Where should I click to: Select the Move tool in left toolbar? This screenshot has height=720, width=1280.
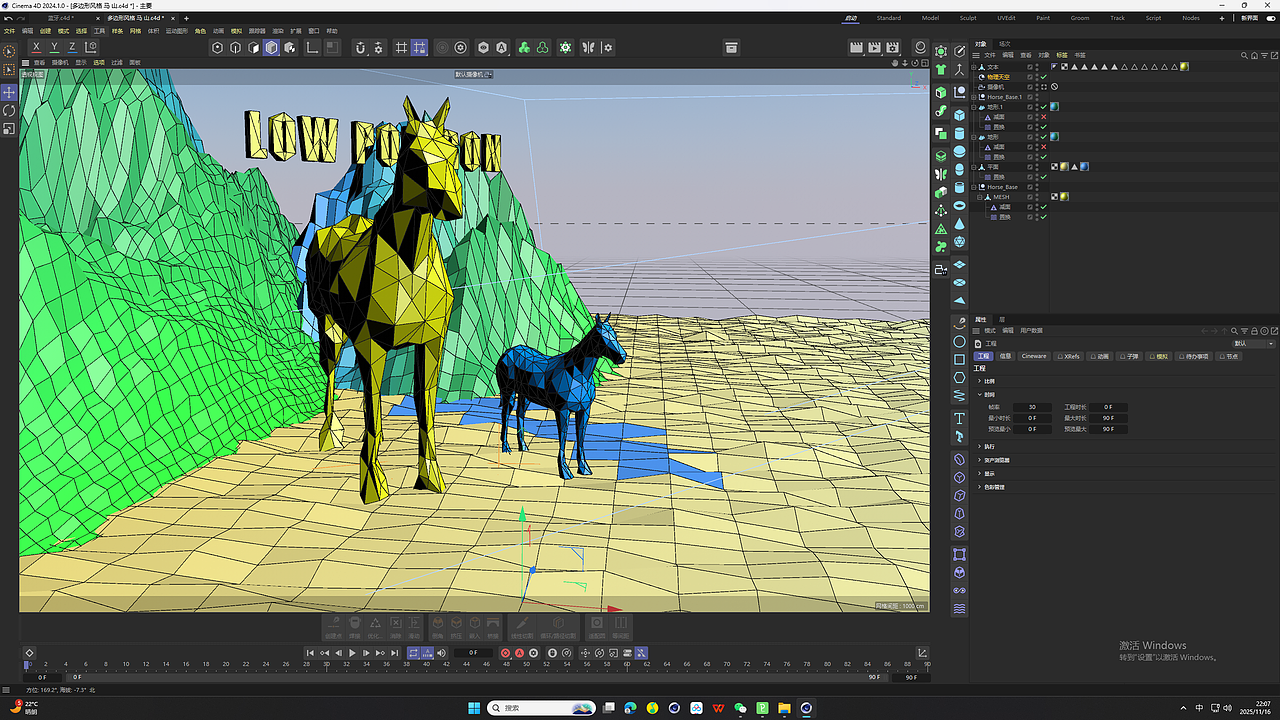(x=10, y=91)
